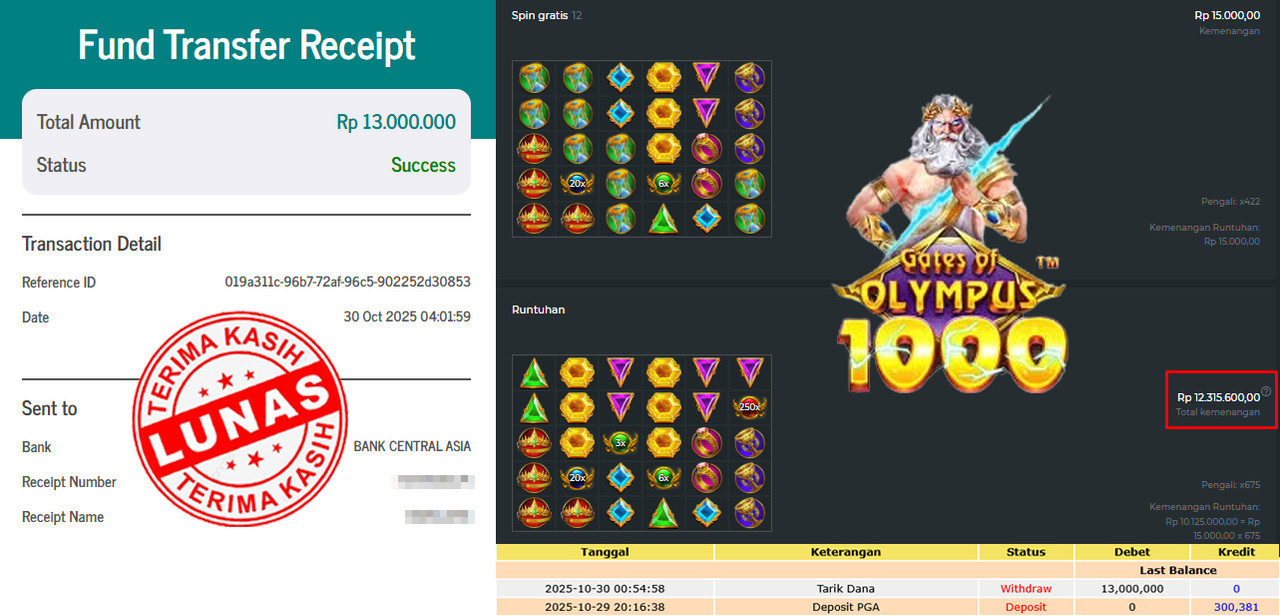The width and height of the screenshot is (1280, 616).
Task: Click the help icon beside Rp 12.315.600,00
Action: [x=1266, y=392]
